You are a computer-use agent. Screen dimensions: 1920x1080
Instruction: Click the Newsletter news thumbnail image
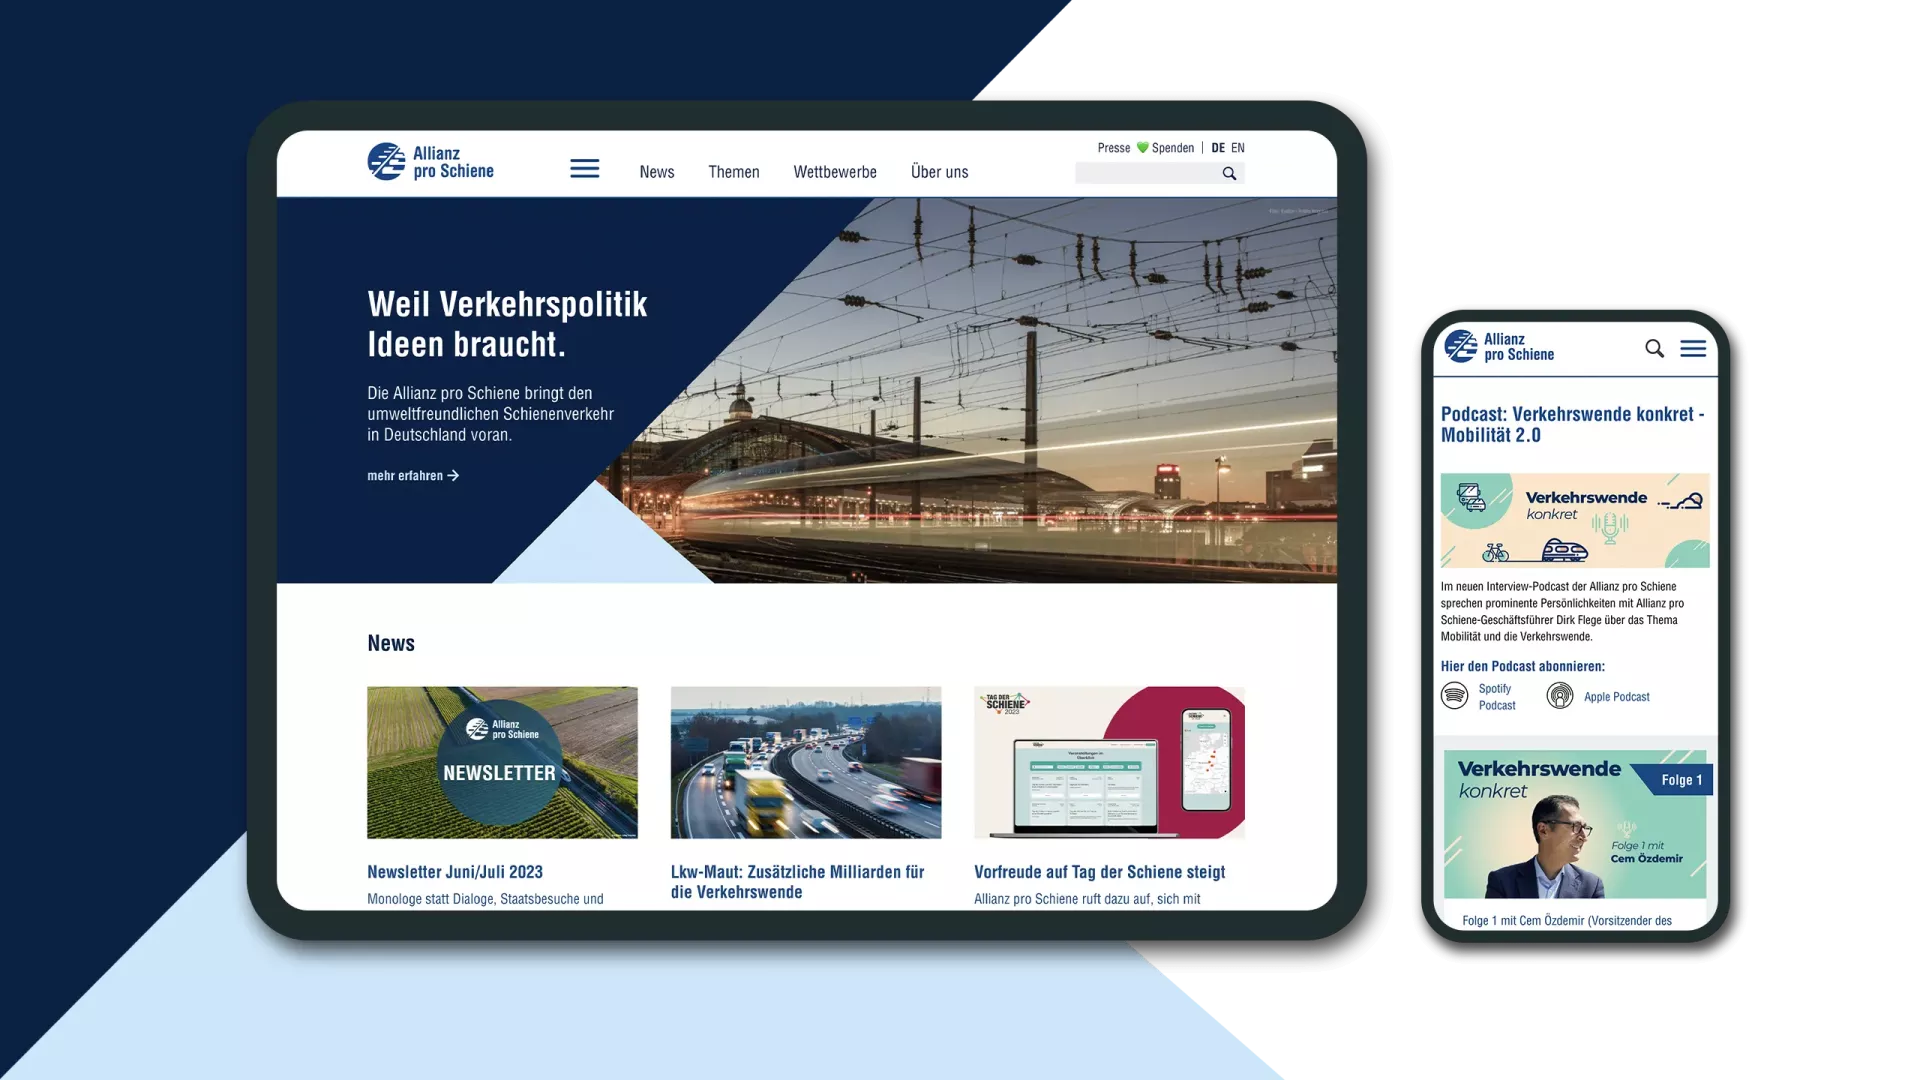(x=501, y=762)
